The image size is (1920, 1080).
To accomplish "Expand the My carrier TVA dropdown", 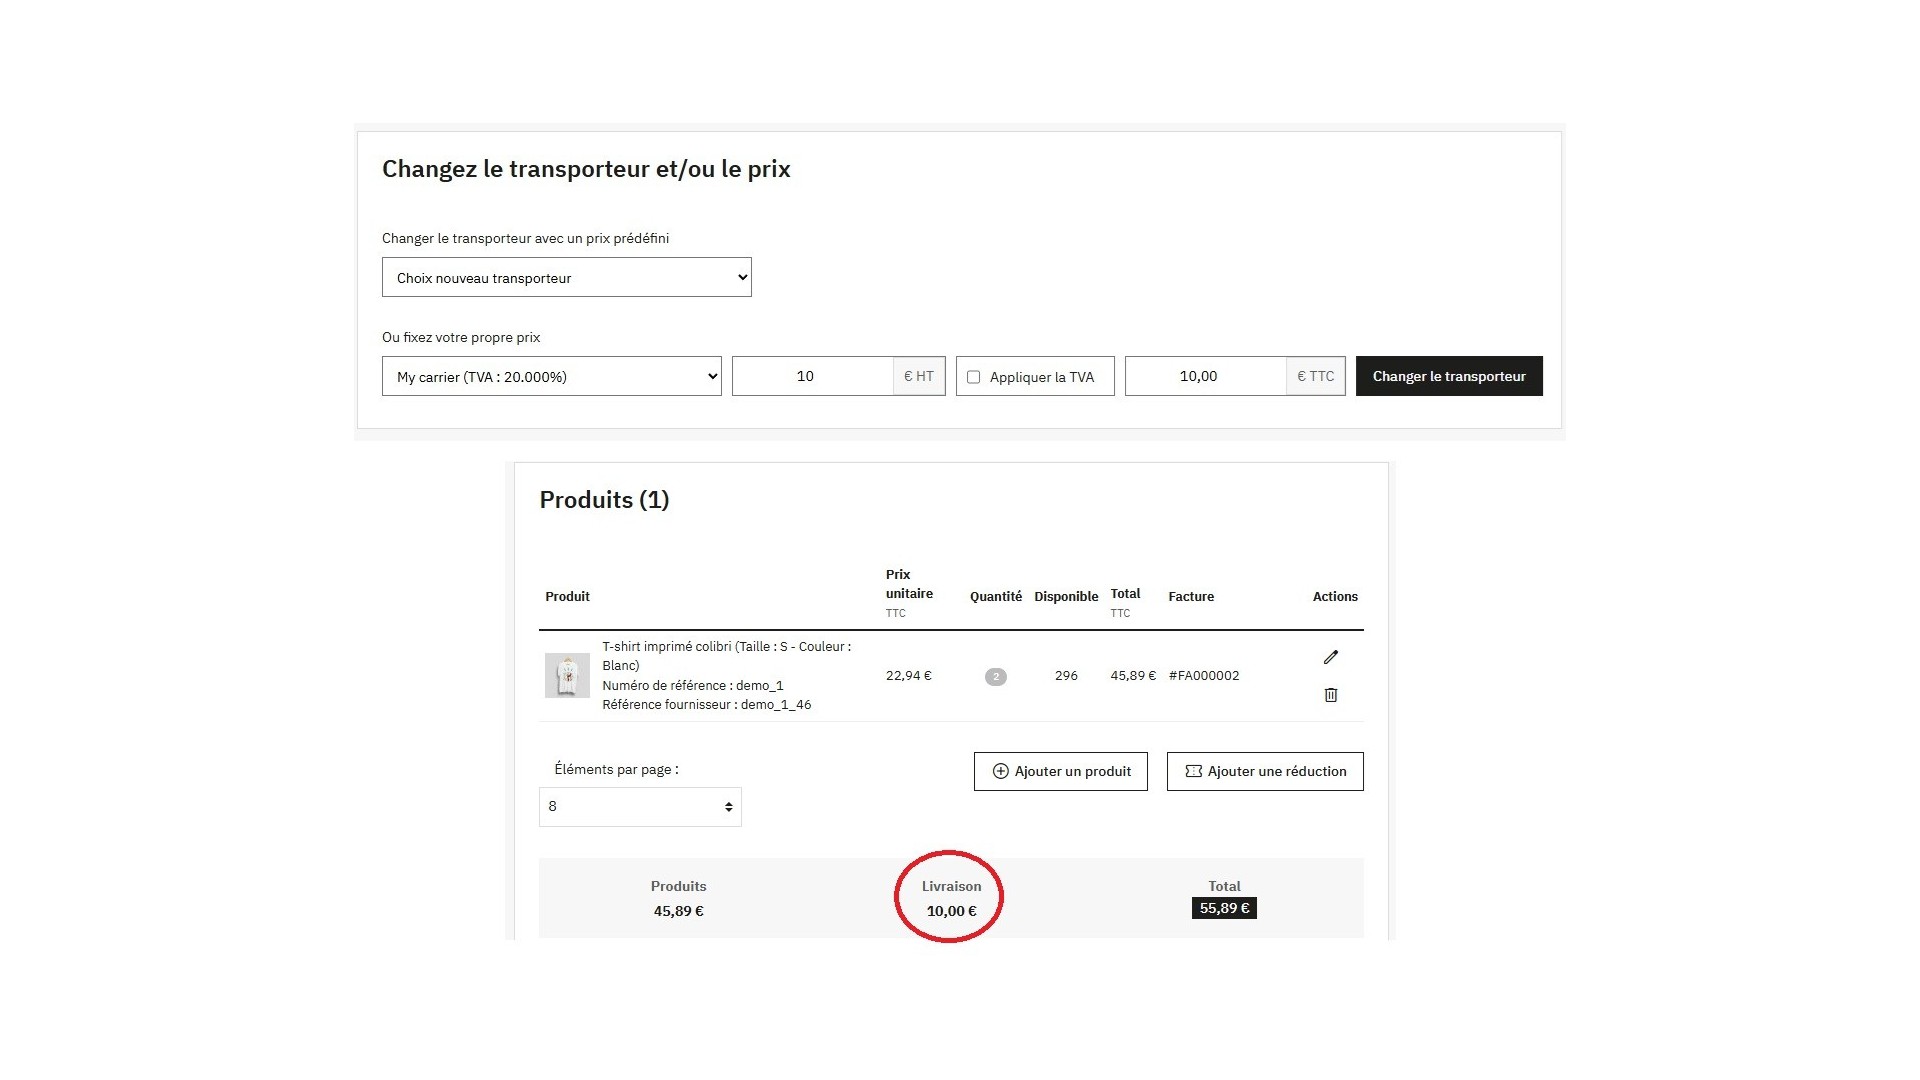I will point(551,377).
